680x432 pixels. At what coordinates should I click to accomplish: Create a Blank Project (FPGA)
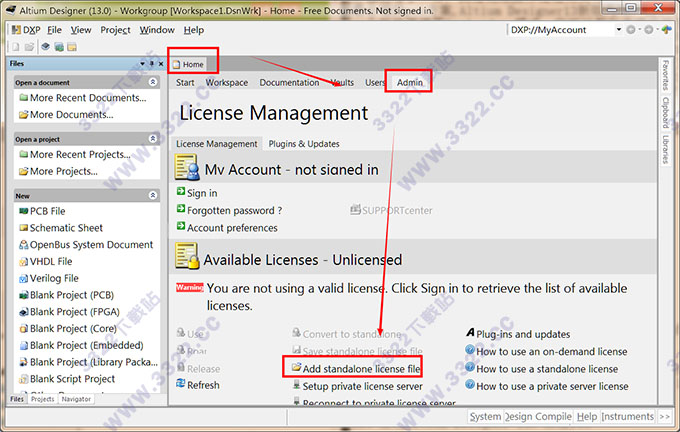69,312
